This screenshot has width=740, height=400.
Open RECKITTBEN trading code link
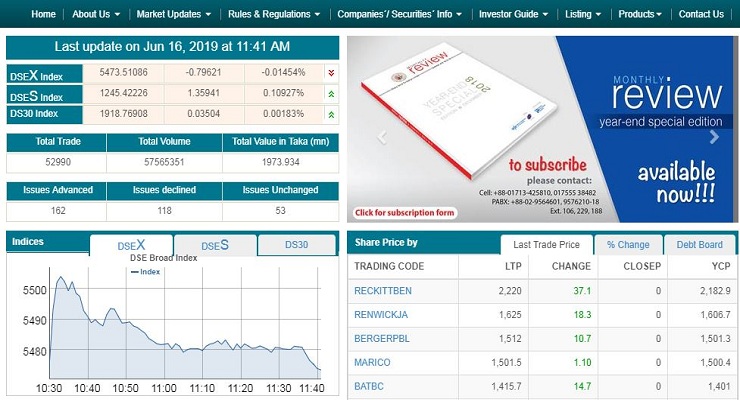[x=383, y=291]
